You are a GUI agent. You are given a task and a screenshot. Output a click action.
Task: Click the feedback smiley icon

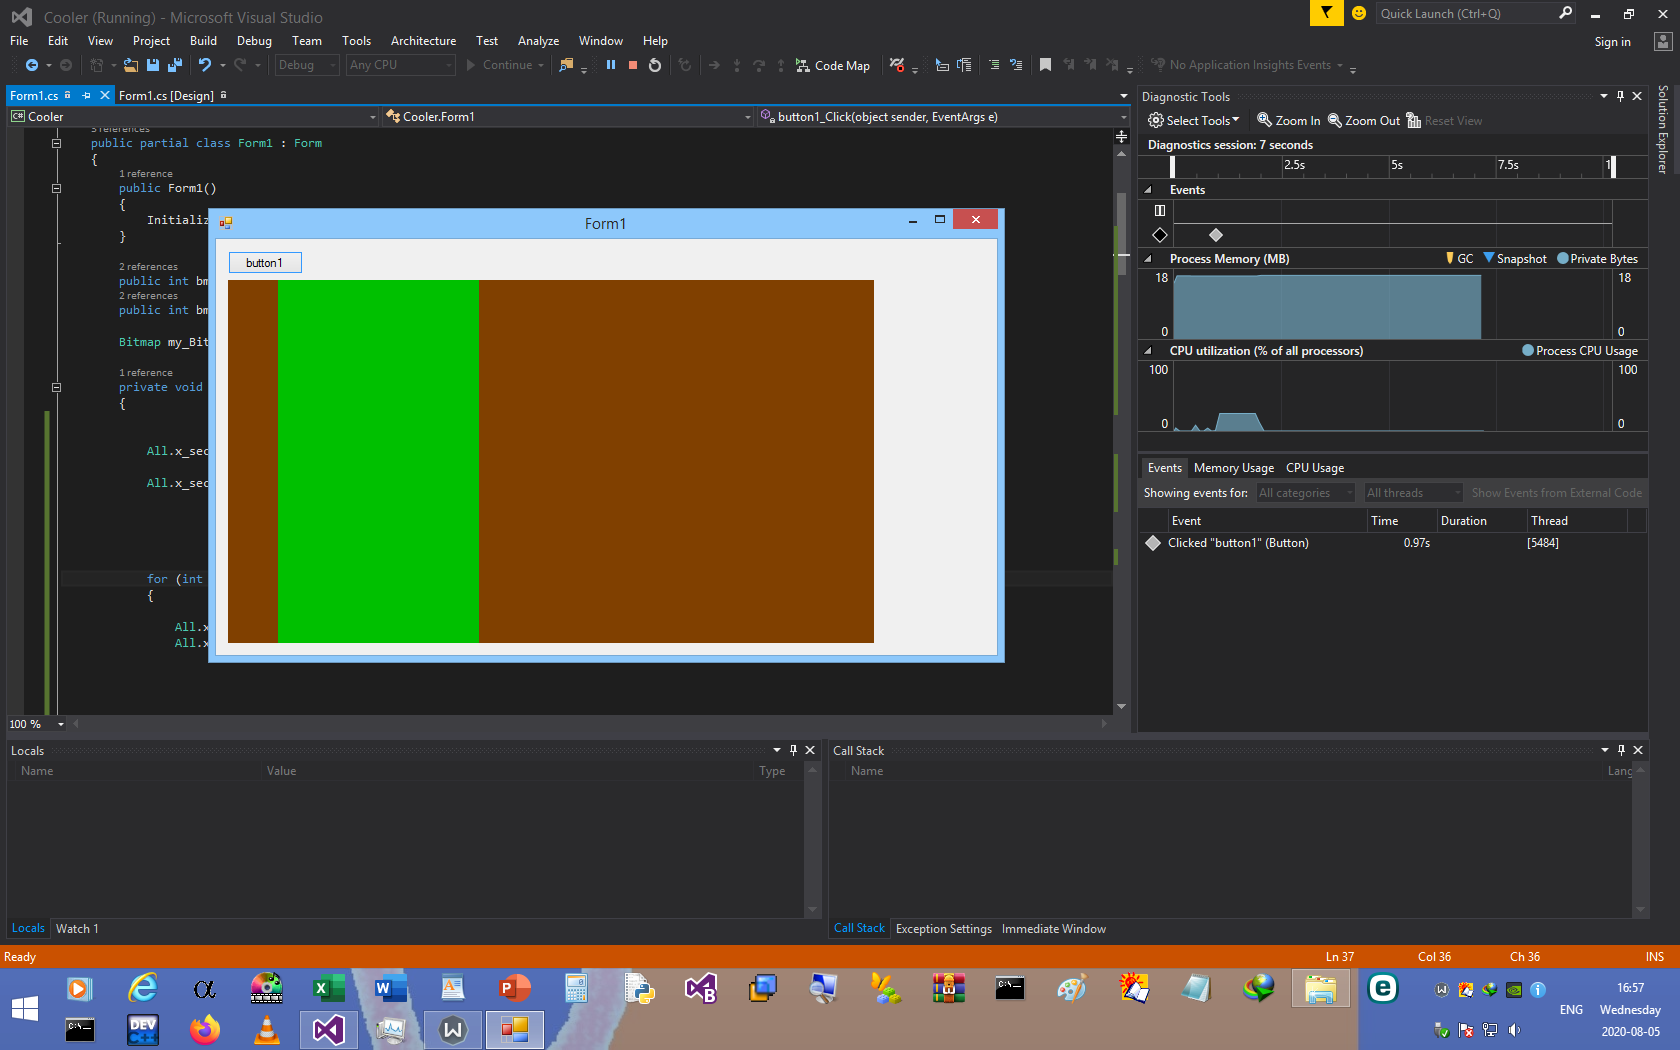(x=1359, y=13)
